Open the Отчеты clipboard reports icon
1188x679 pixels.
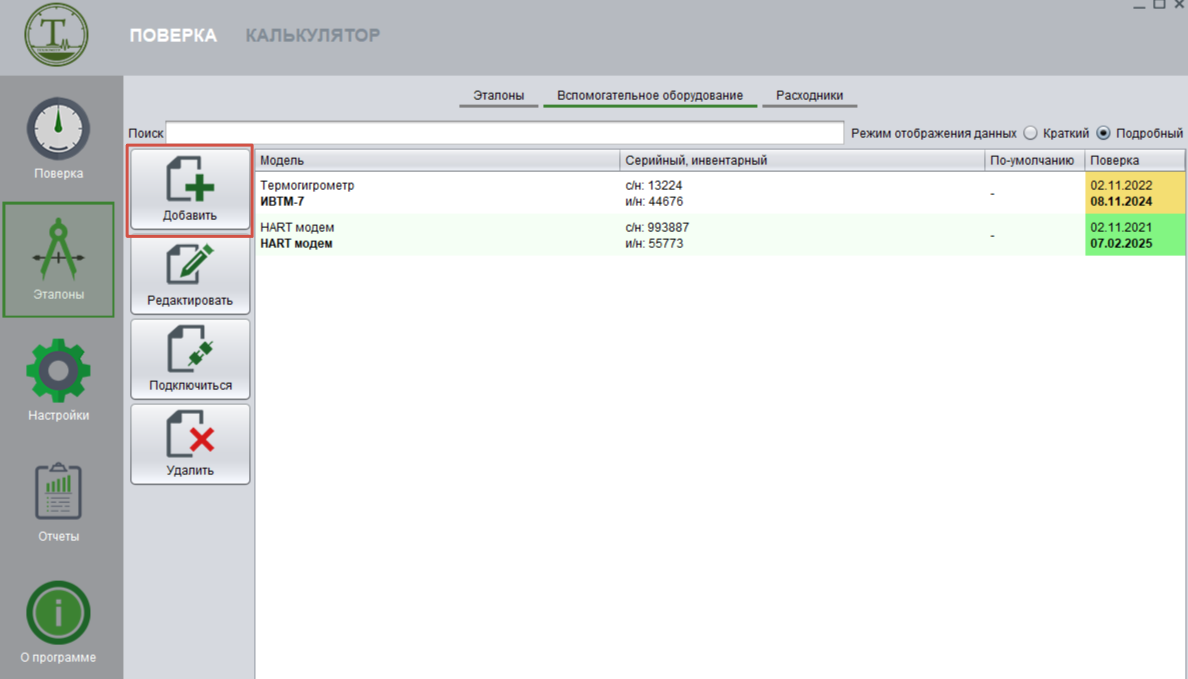pos(58,492)
